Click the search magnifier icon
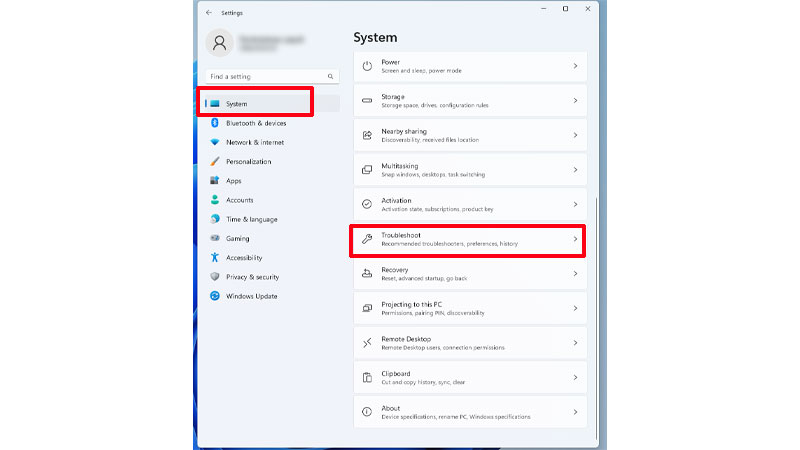 point(331,77)
